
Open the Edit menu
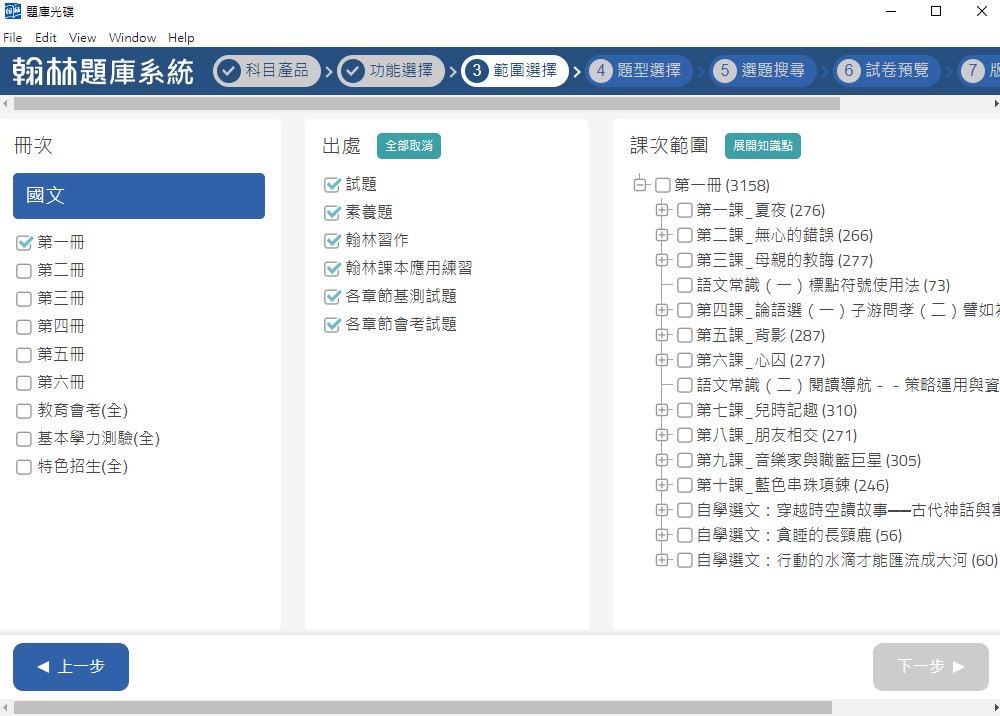46,38
